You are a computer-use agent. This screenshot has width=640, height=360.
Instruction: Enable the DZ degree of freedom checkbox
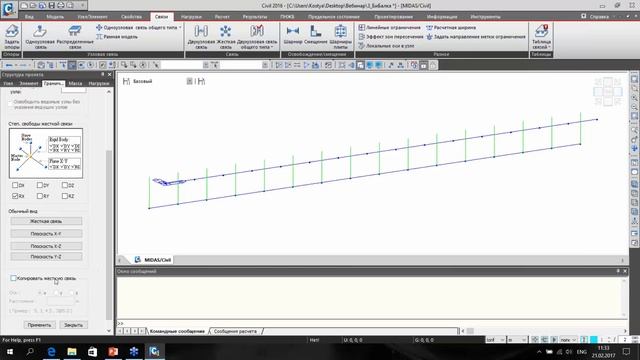tap(65, 185)
